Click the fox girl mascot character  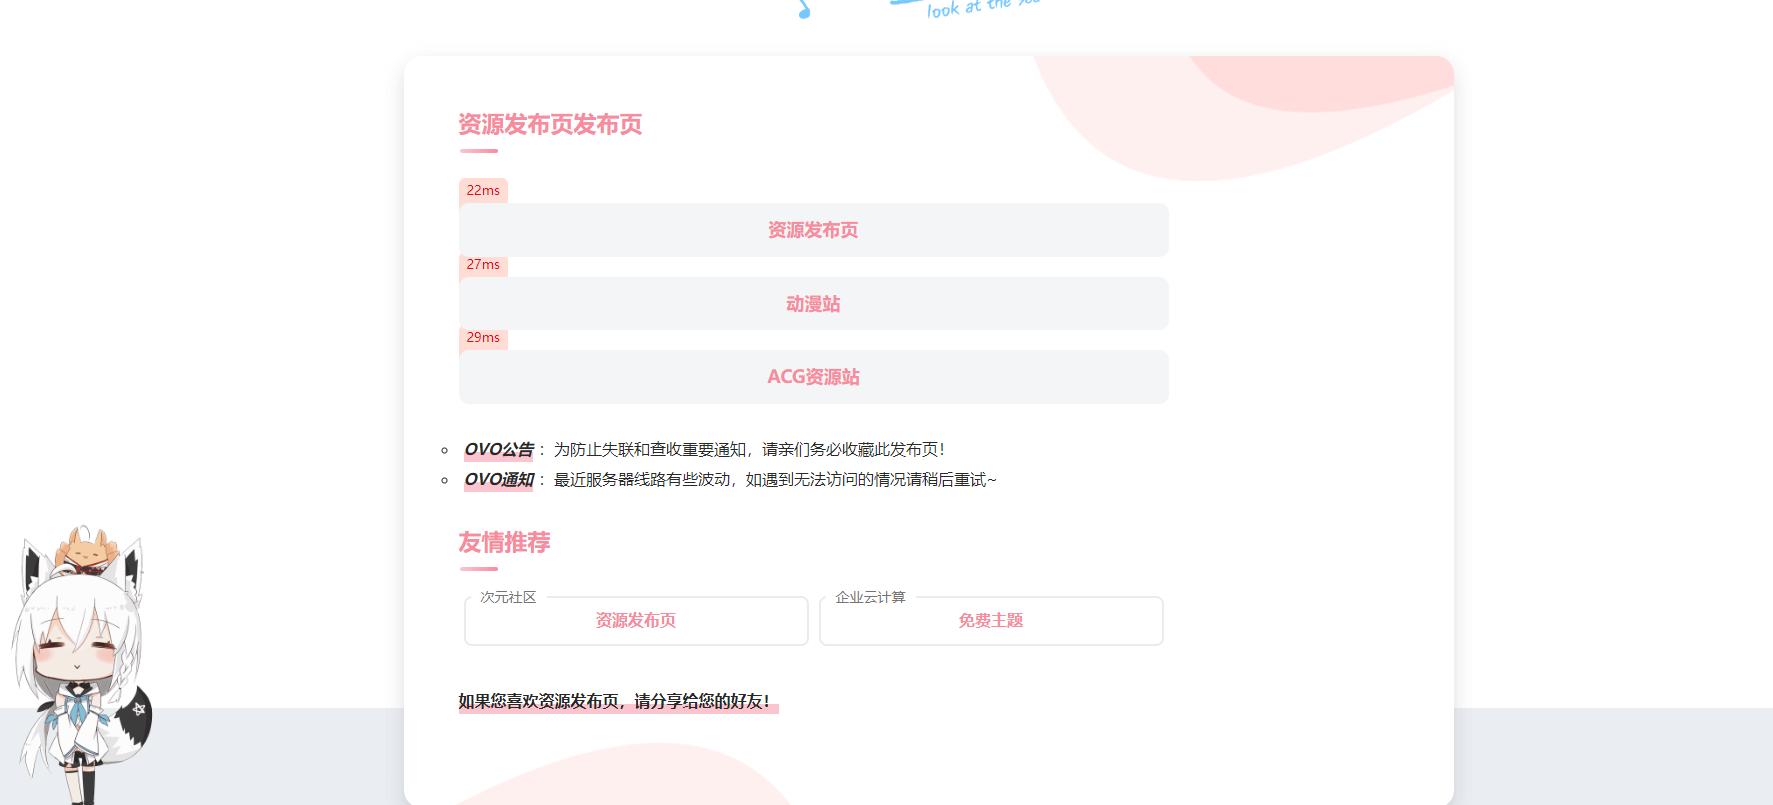pyautogui.click(x=80, y=665)
